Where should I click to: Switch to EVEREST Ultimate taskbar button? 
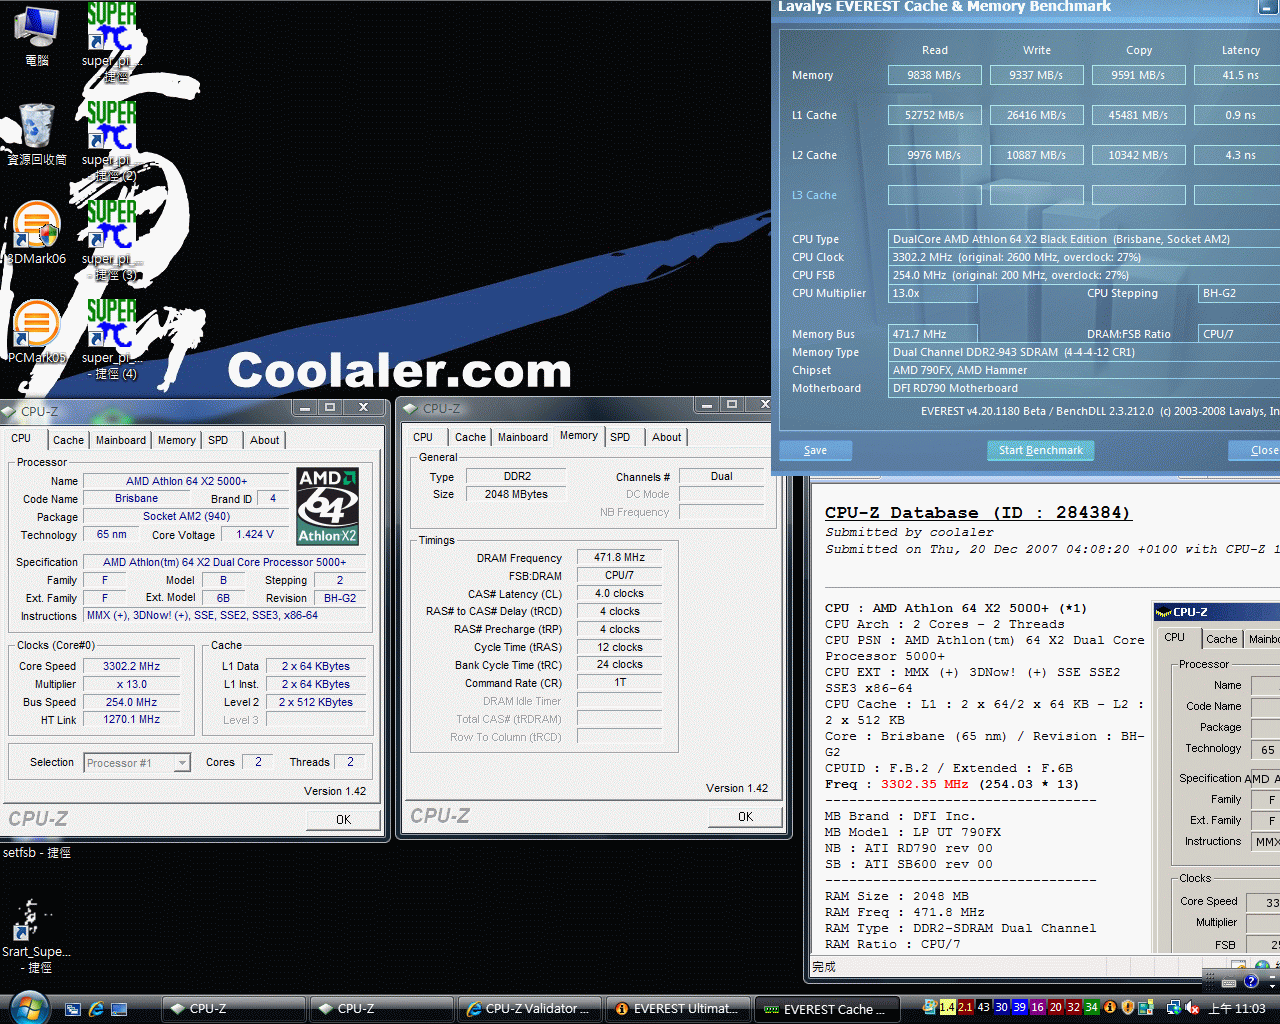(678, 1009)
